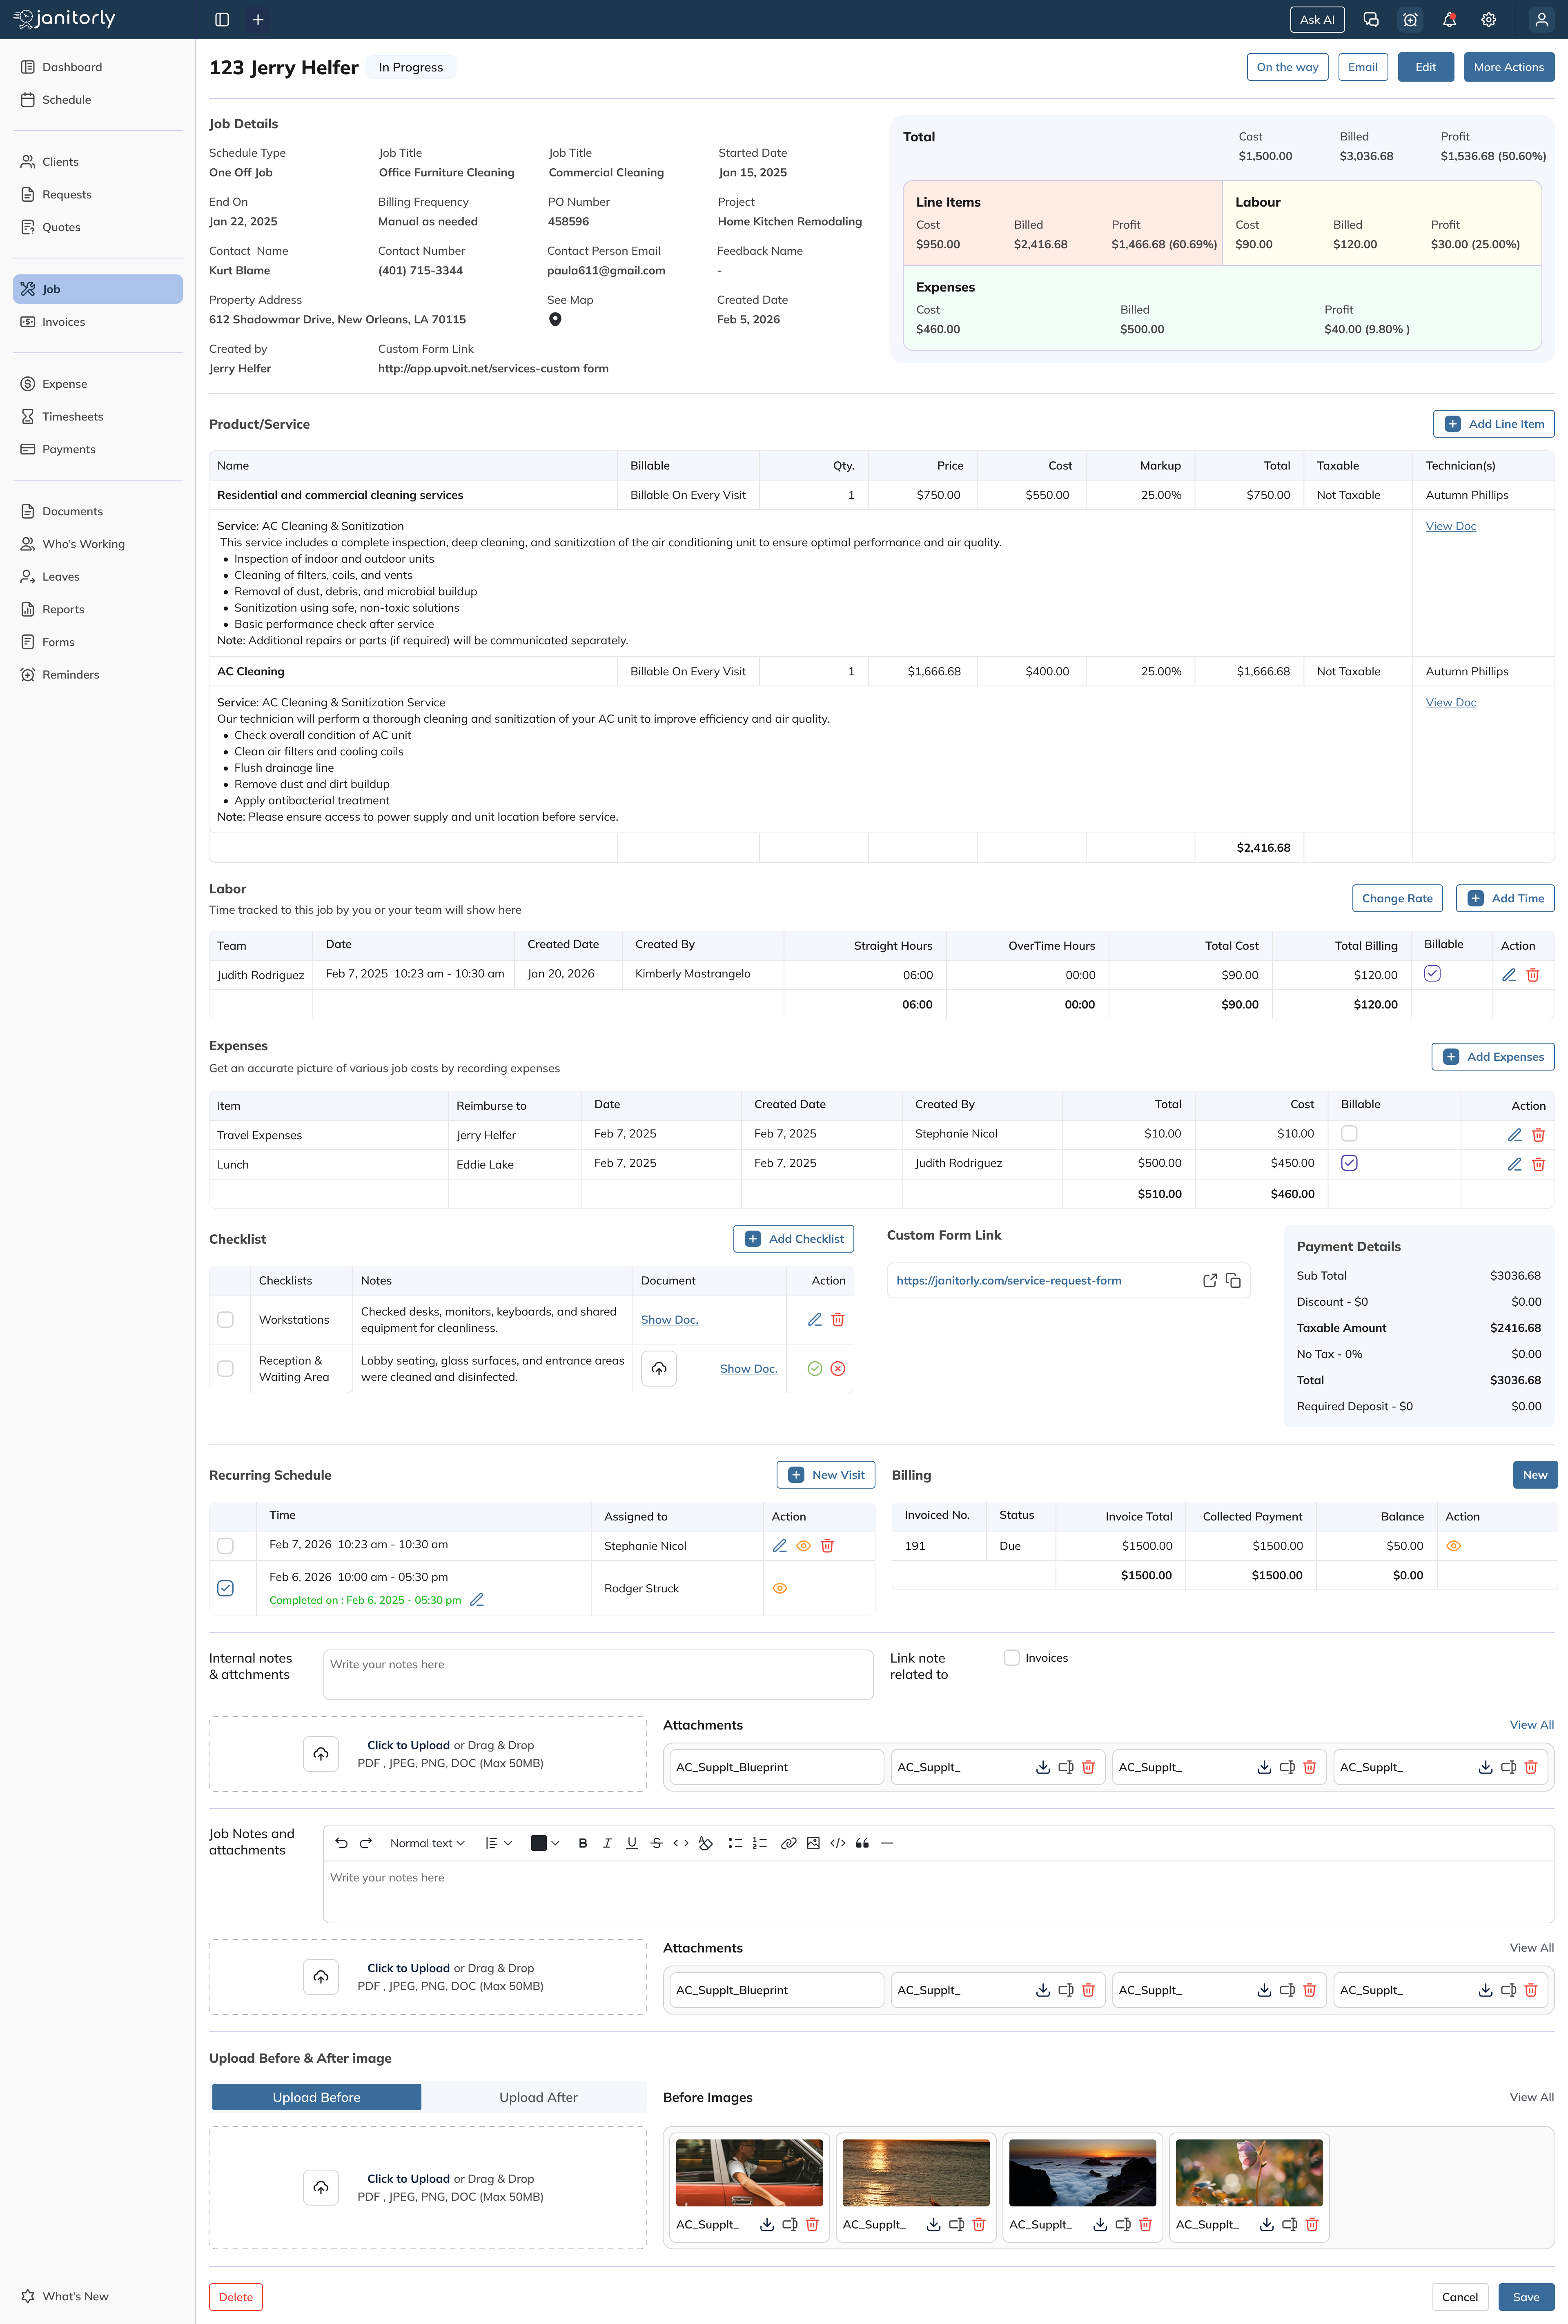The width and height of the screenshot is (1568, 2324).
Task: Click the plus icon in the top bar
Action: coord(258,20)
